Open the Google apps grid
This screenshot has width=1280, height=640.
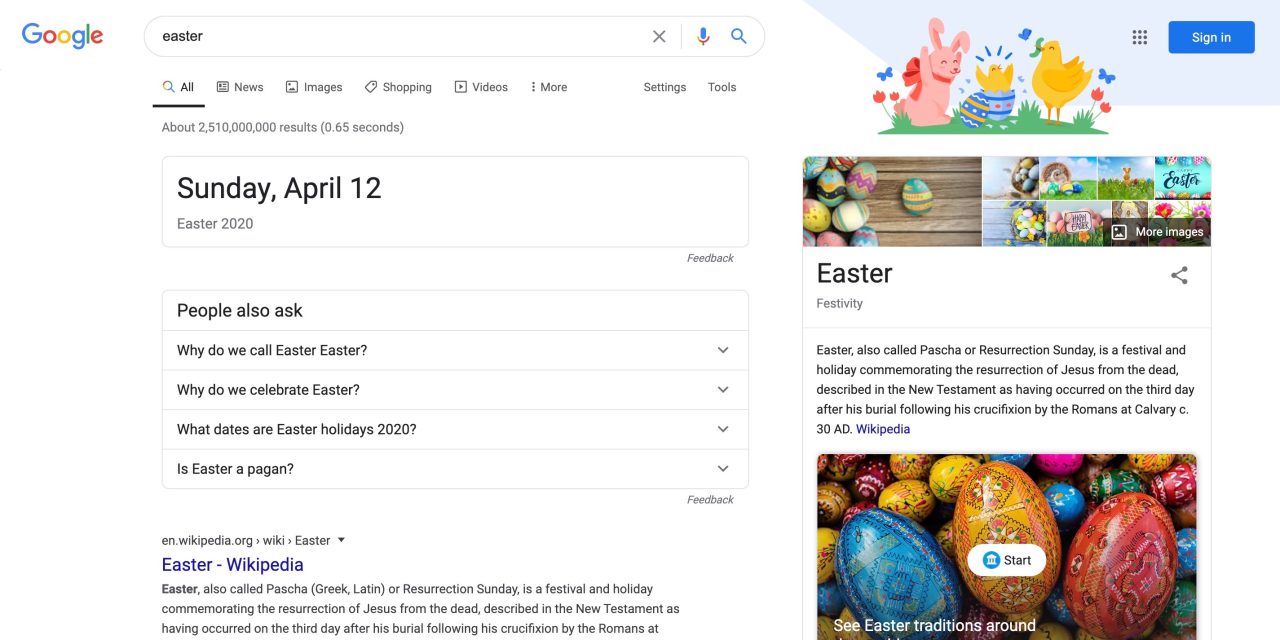[1139, 36]
